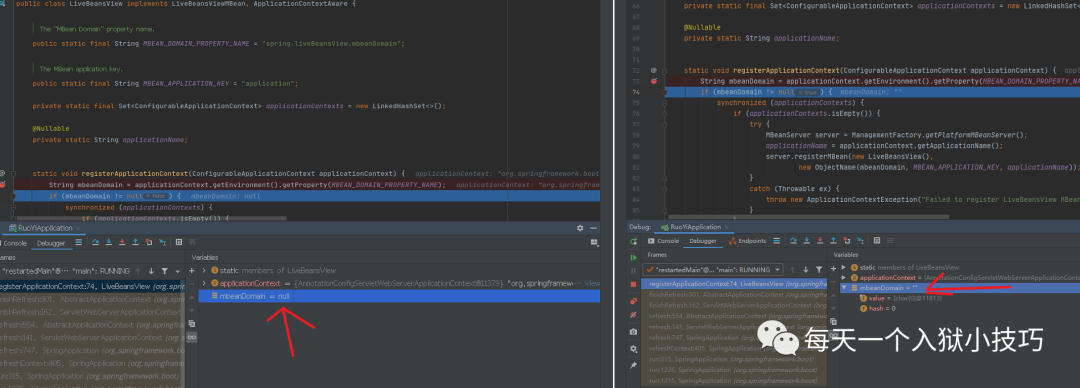Screen dimensions: 1080x388
Task: Switch to Debugger tab in left panel
Action: [x=51, y=243]
